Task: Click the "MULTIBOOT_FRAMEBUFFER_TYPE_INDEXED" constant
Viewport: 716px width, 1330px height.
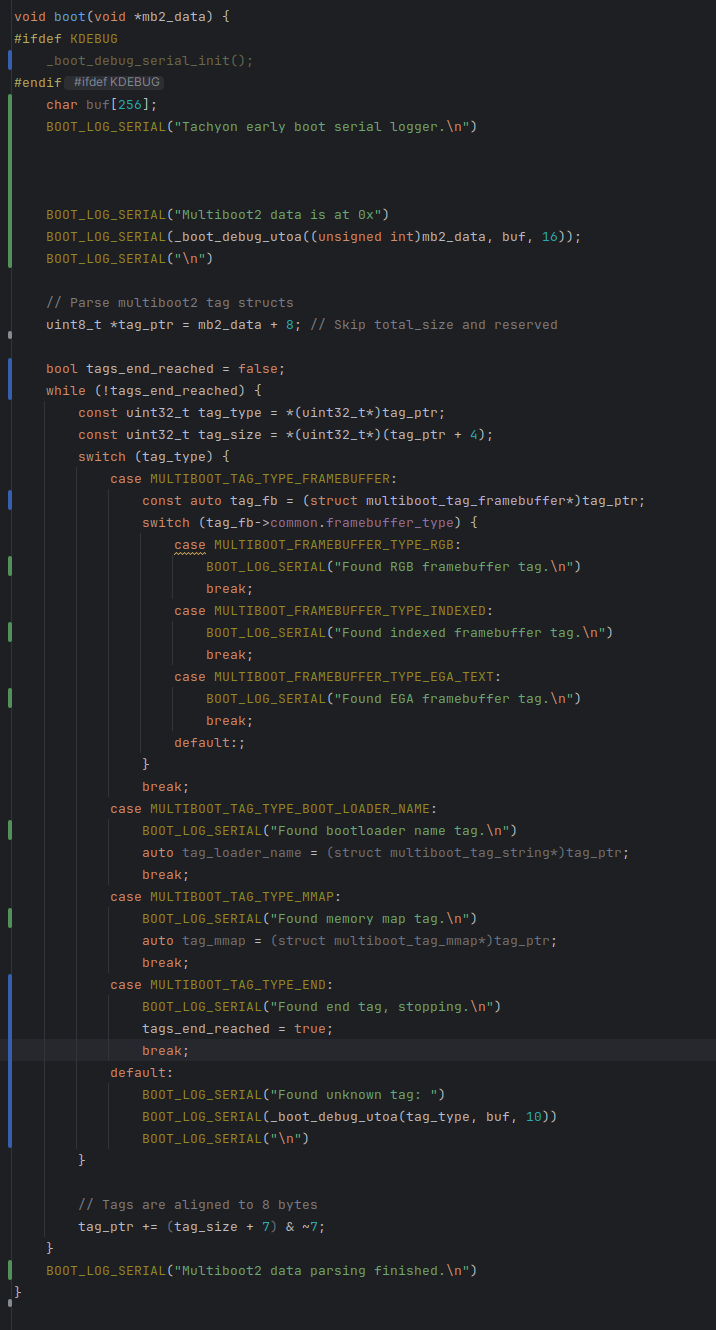Action: point(350,610)
